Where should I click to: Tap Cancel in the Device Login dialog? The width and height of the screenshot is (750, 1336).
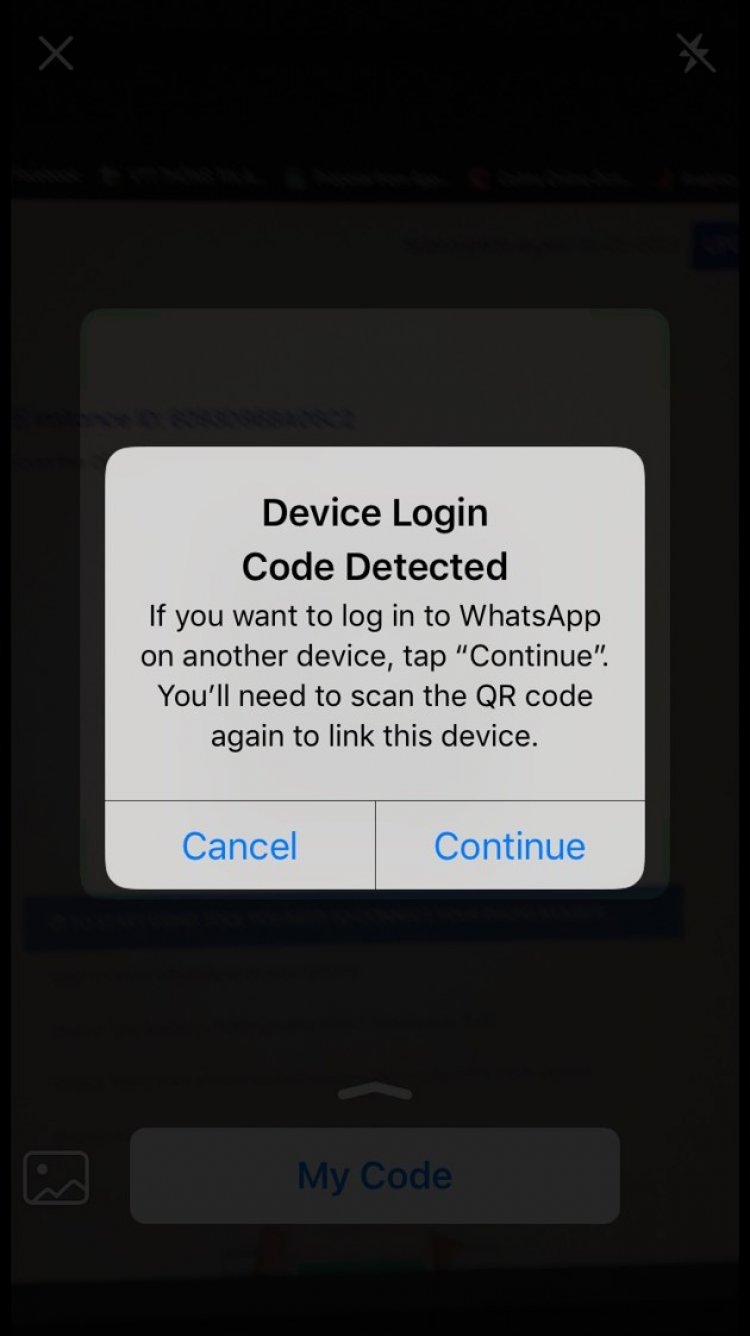click(x=240, y=846)
